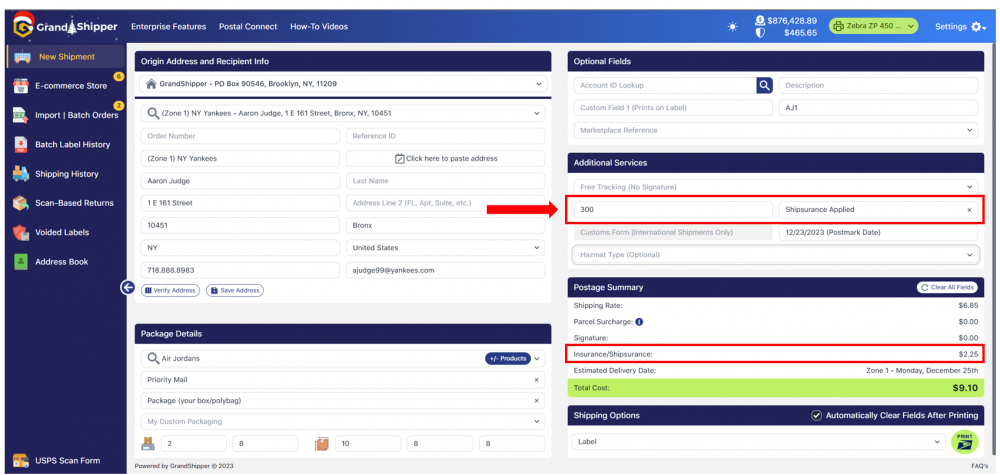The height and width of the screenshot is (475, 1000).
Task: Open the United States country dropdown
Action: coord(445,248)
